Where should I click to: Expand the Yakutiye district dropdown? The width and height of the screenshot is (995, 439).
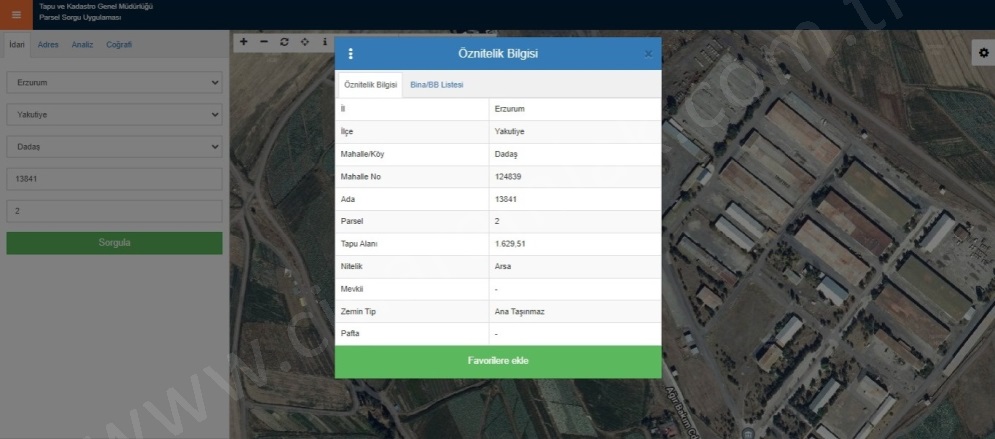[x=114, y=114]
